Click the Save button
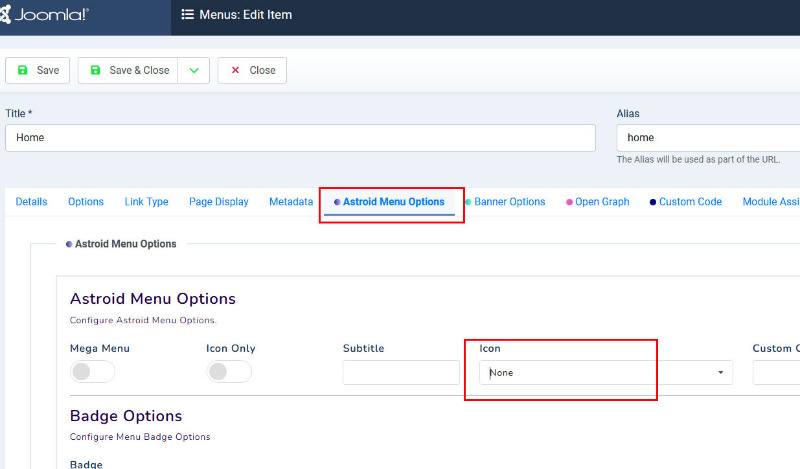 (x=37, y=70)
